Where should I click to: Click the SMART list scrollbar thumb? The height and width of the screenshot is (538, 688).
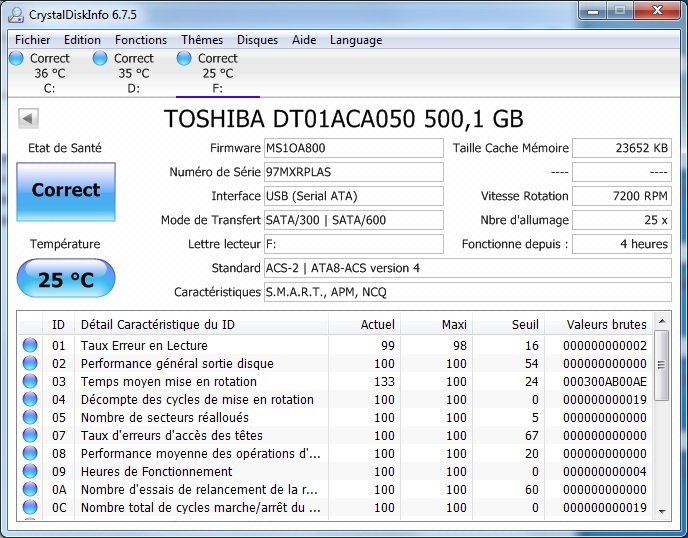[662, 365]
